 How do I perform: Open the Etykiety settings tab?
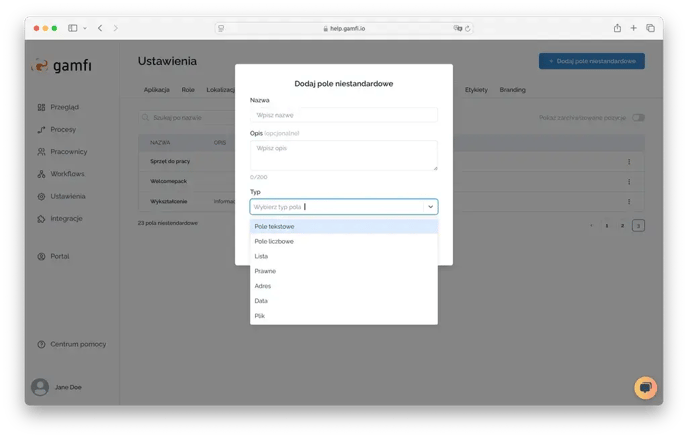click(476, 90)
